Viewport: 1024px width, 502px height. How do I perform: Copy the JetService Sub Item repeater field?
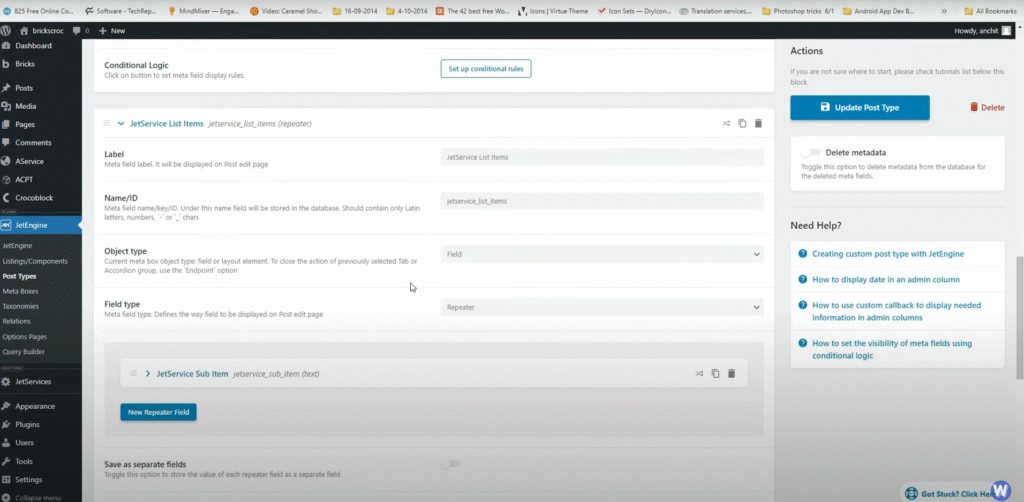pyautogui.click(x=715, y=373)
